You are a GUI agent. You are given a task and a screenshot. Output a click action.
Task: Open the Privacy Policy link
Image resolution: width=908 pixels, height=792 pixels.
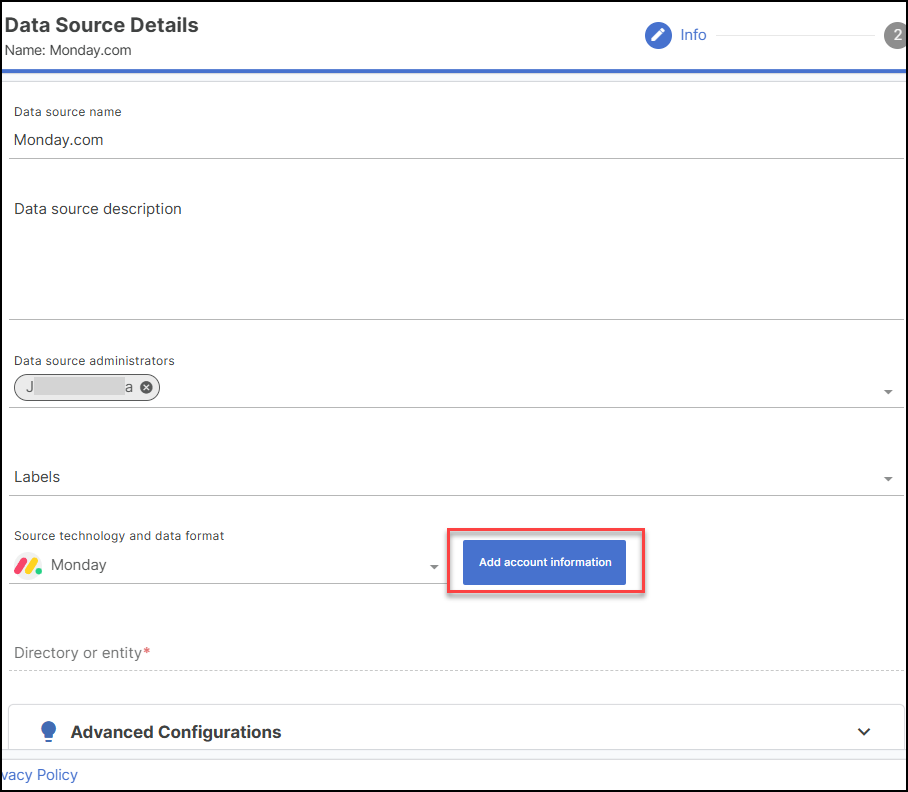point(39,775)
